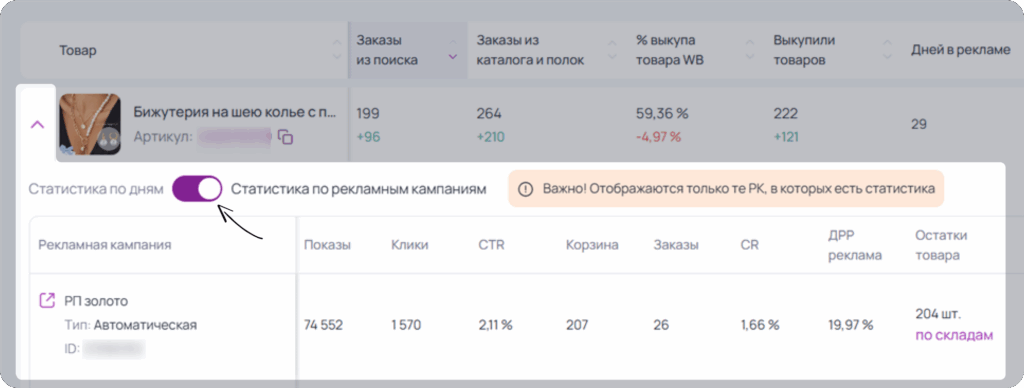Toggle statistics by days or campaigns switch
Screen dimensions: 1024x388
click(x=197, y=189)
